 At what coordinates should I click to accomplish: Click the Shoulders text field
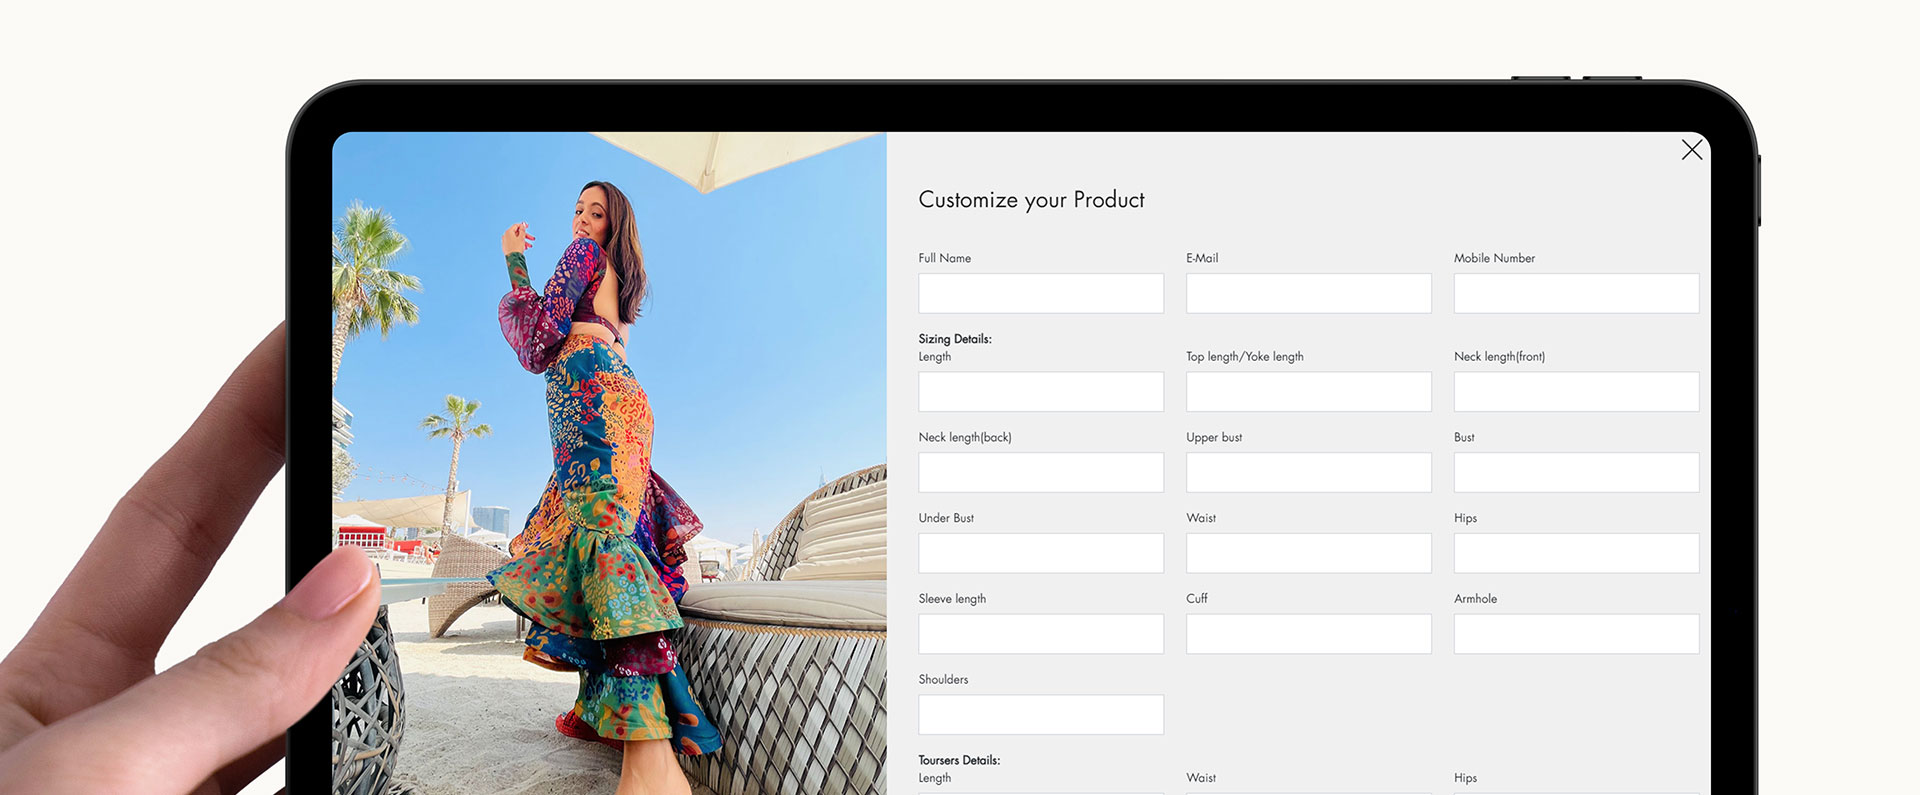pyautogui.click(x=1040, y=715)
